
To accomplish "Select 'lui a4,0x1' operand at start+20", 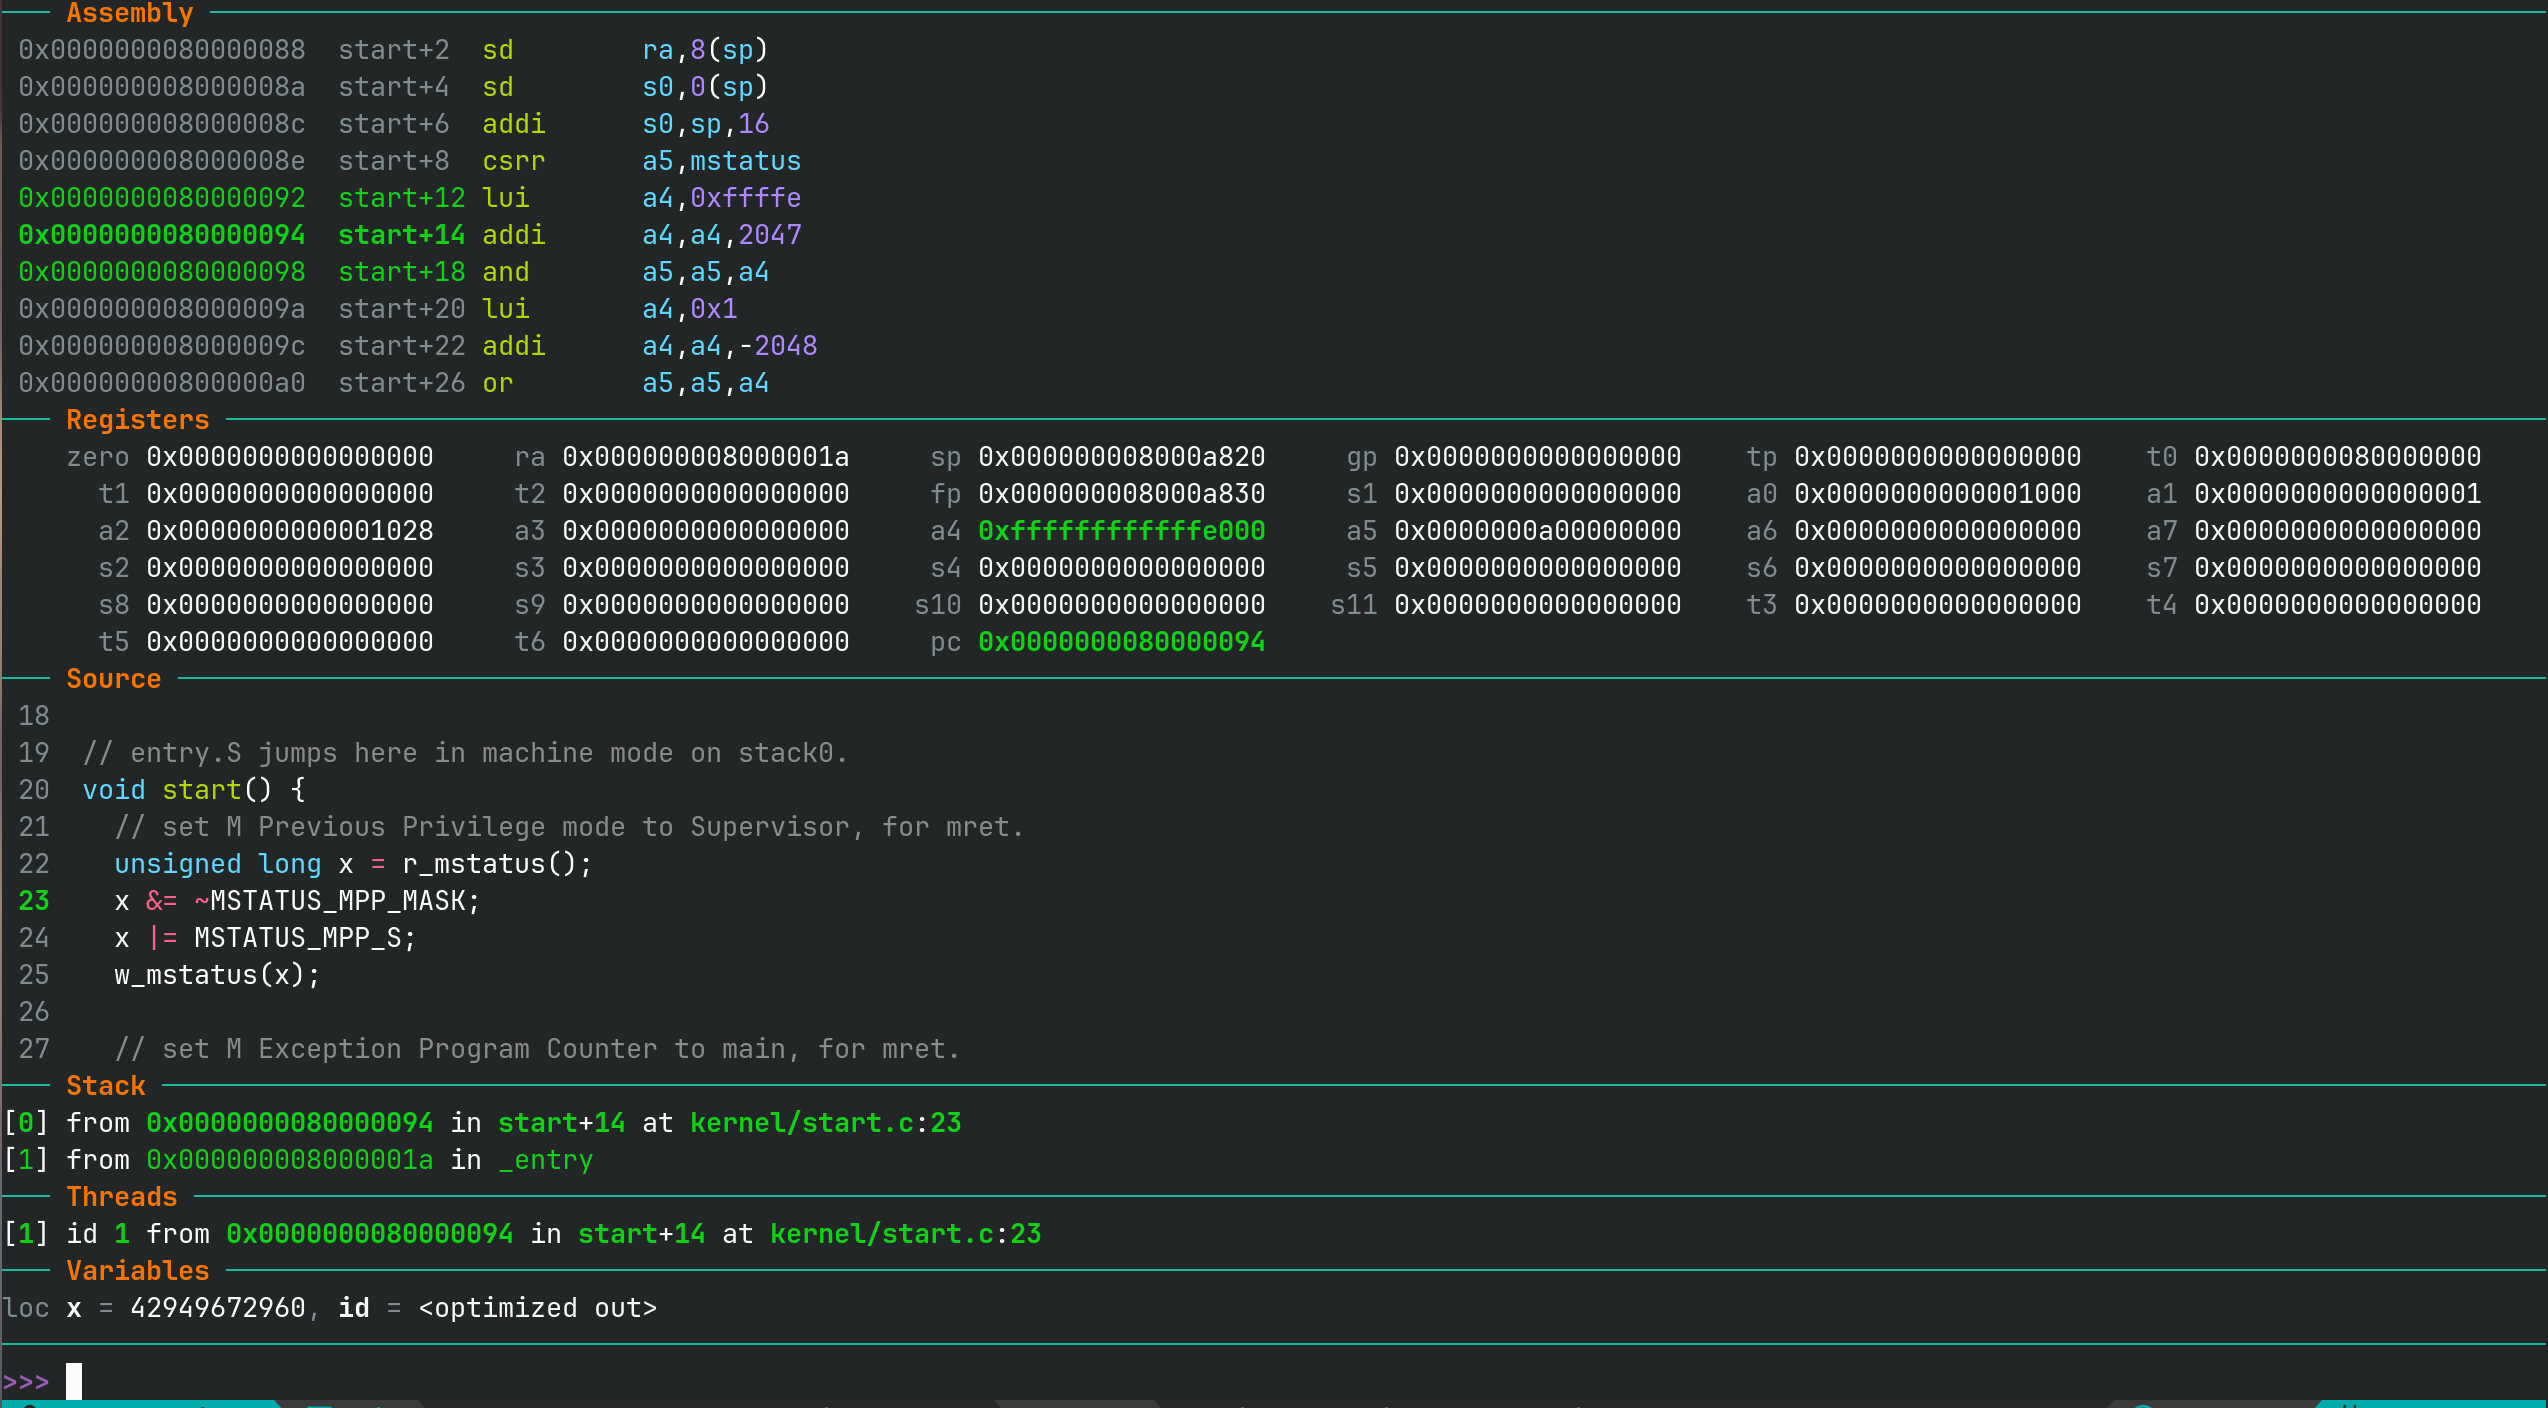I will coord(689,309).
